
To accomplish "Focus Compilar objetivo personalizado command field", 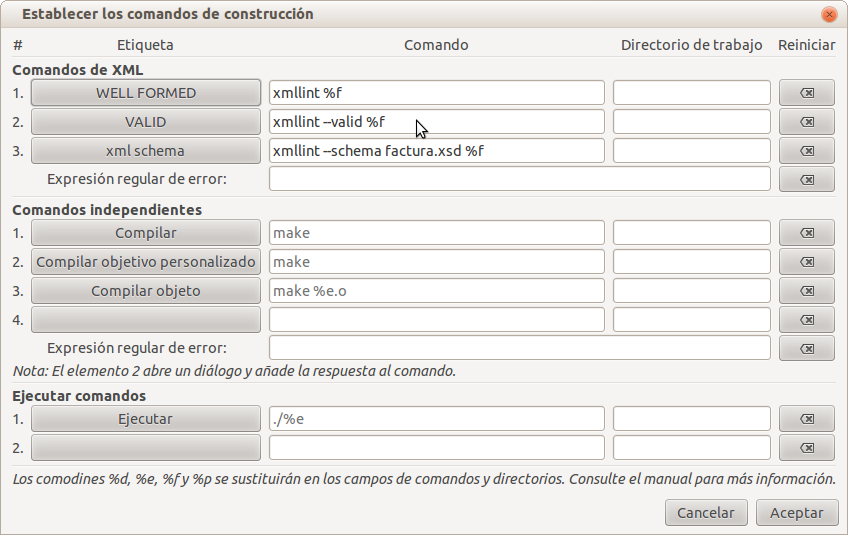I will coord(436,262).
